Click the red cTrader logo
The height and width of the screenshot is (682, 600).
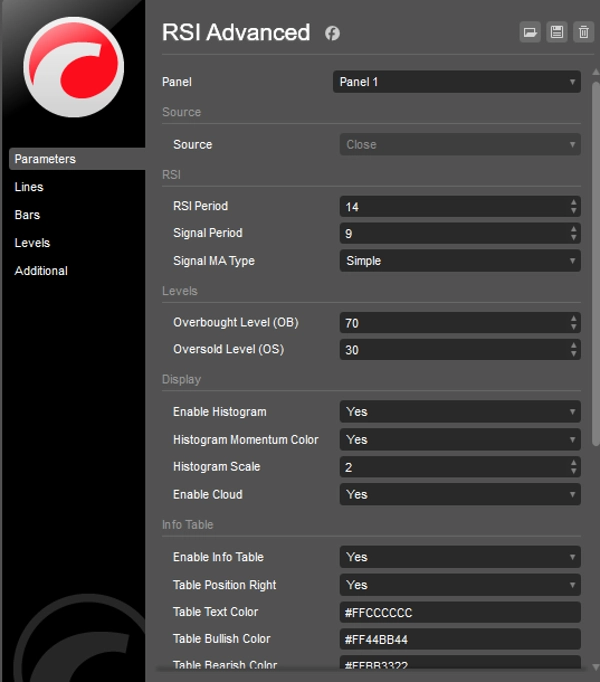74,67
